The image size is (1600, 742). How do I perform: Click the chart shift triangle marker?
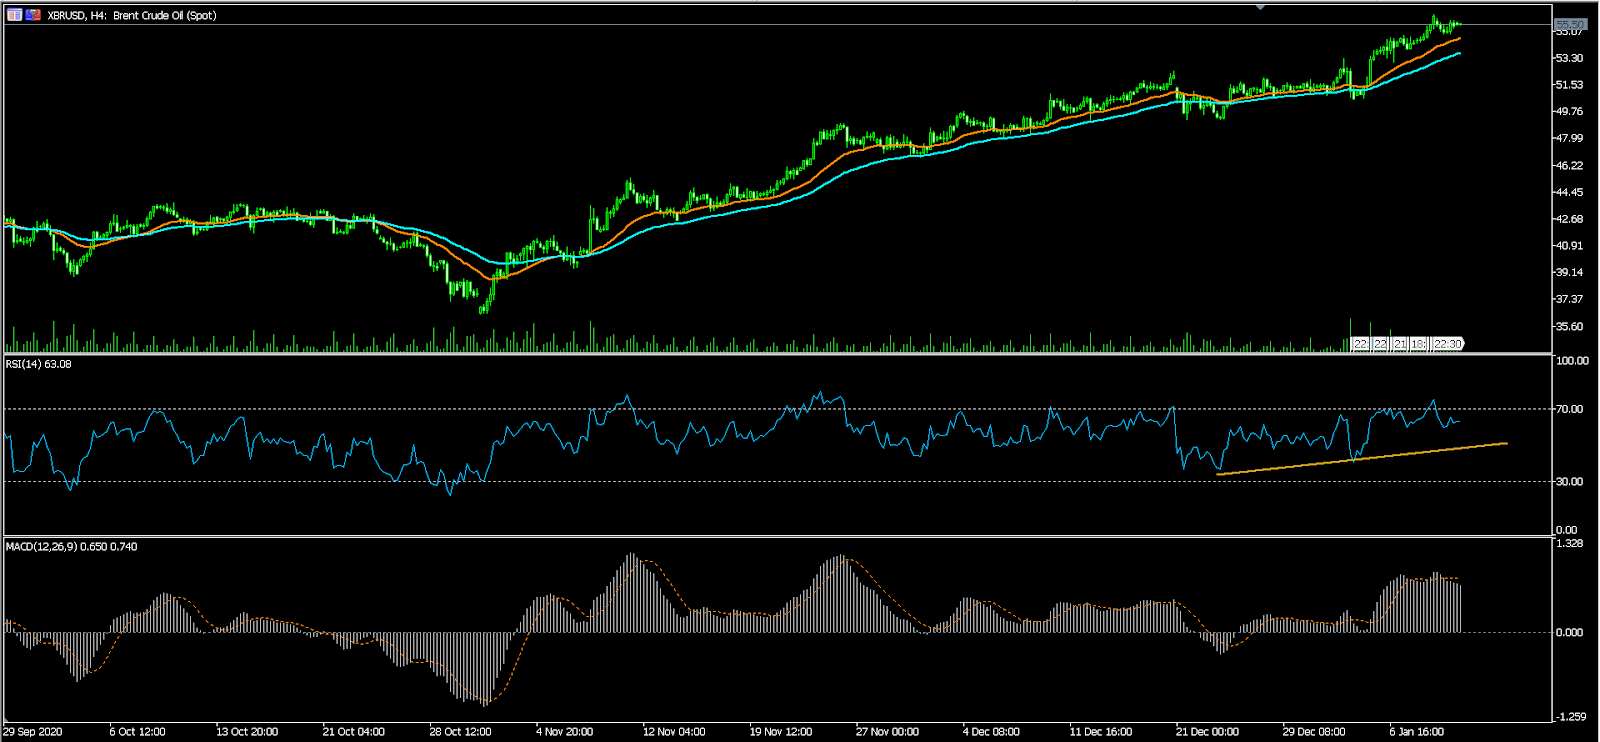pyautogui.click(x=1260, y=7)
